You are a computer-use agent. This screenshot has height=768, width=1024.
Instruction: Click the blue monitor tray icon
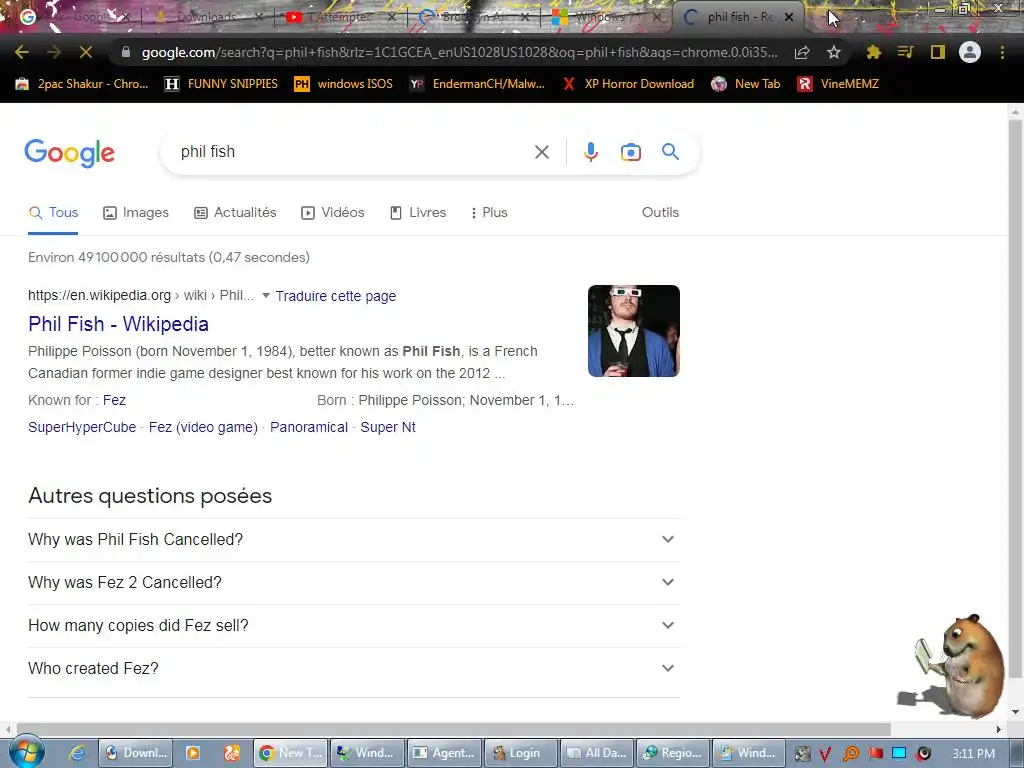[899, 753]
